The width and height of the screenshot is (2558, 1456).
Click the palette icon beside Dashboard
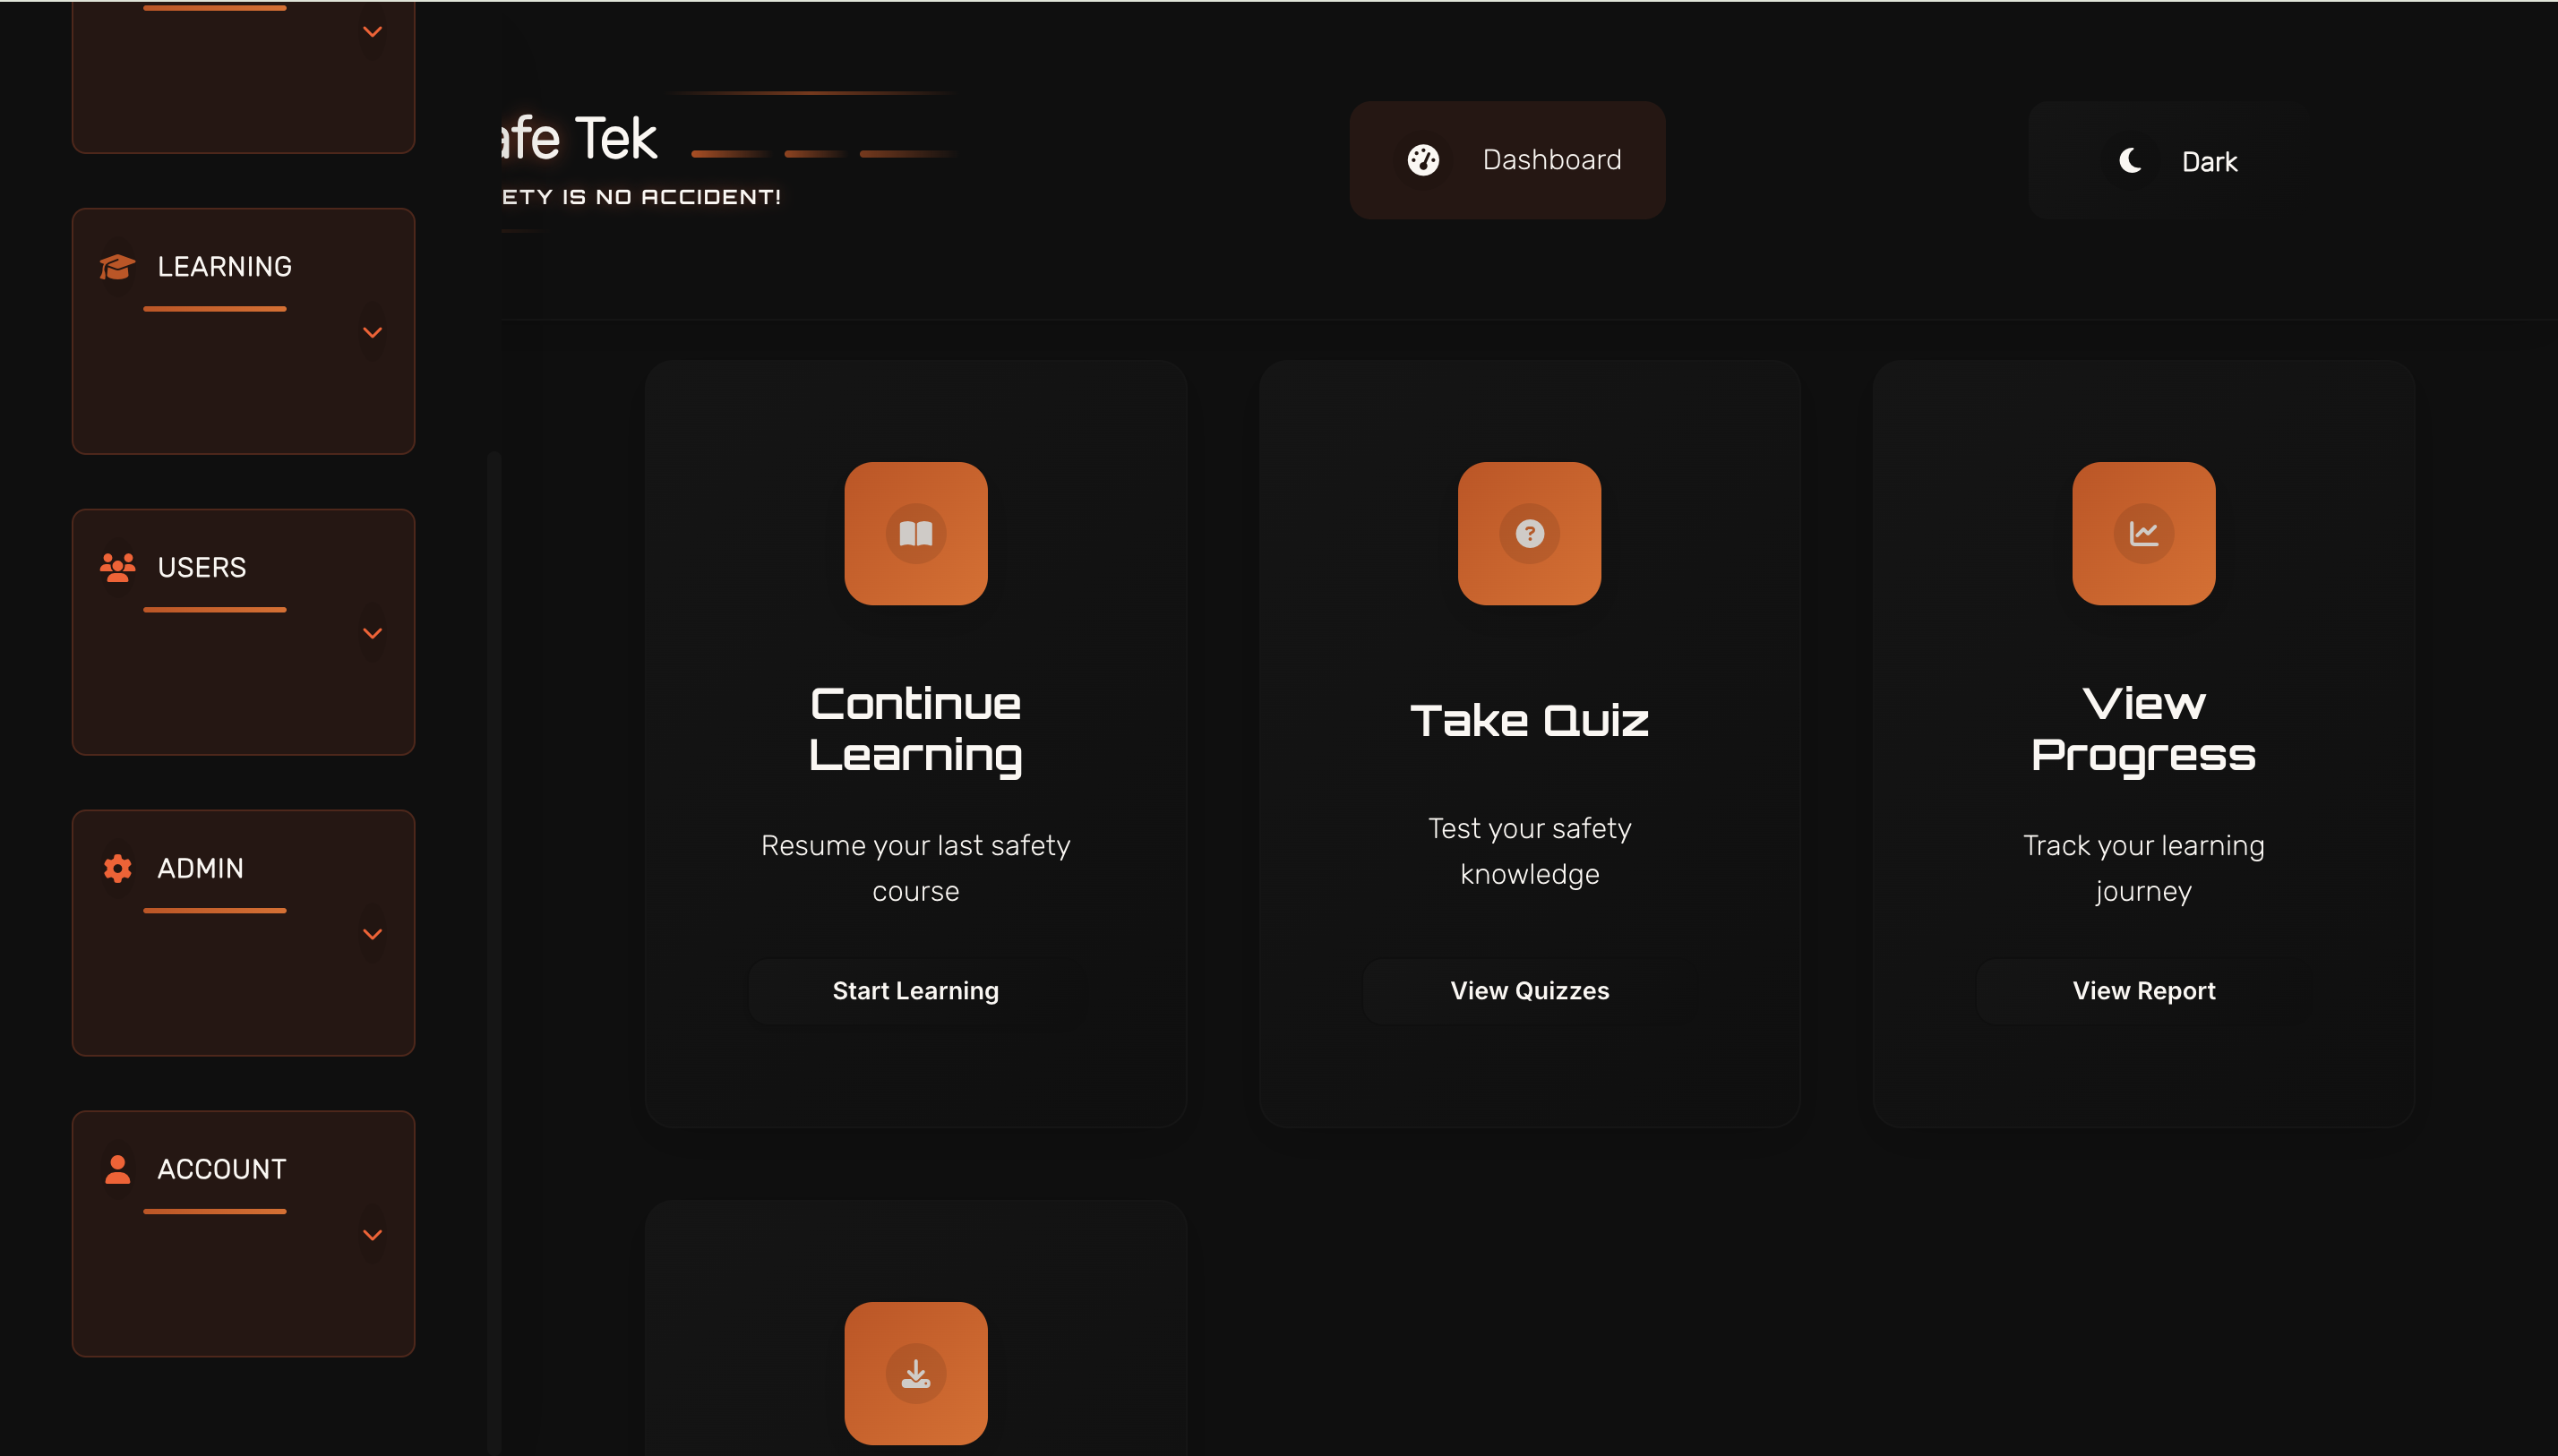pyautogui.click(x=1423, y=160)
